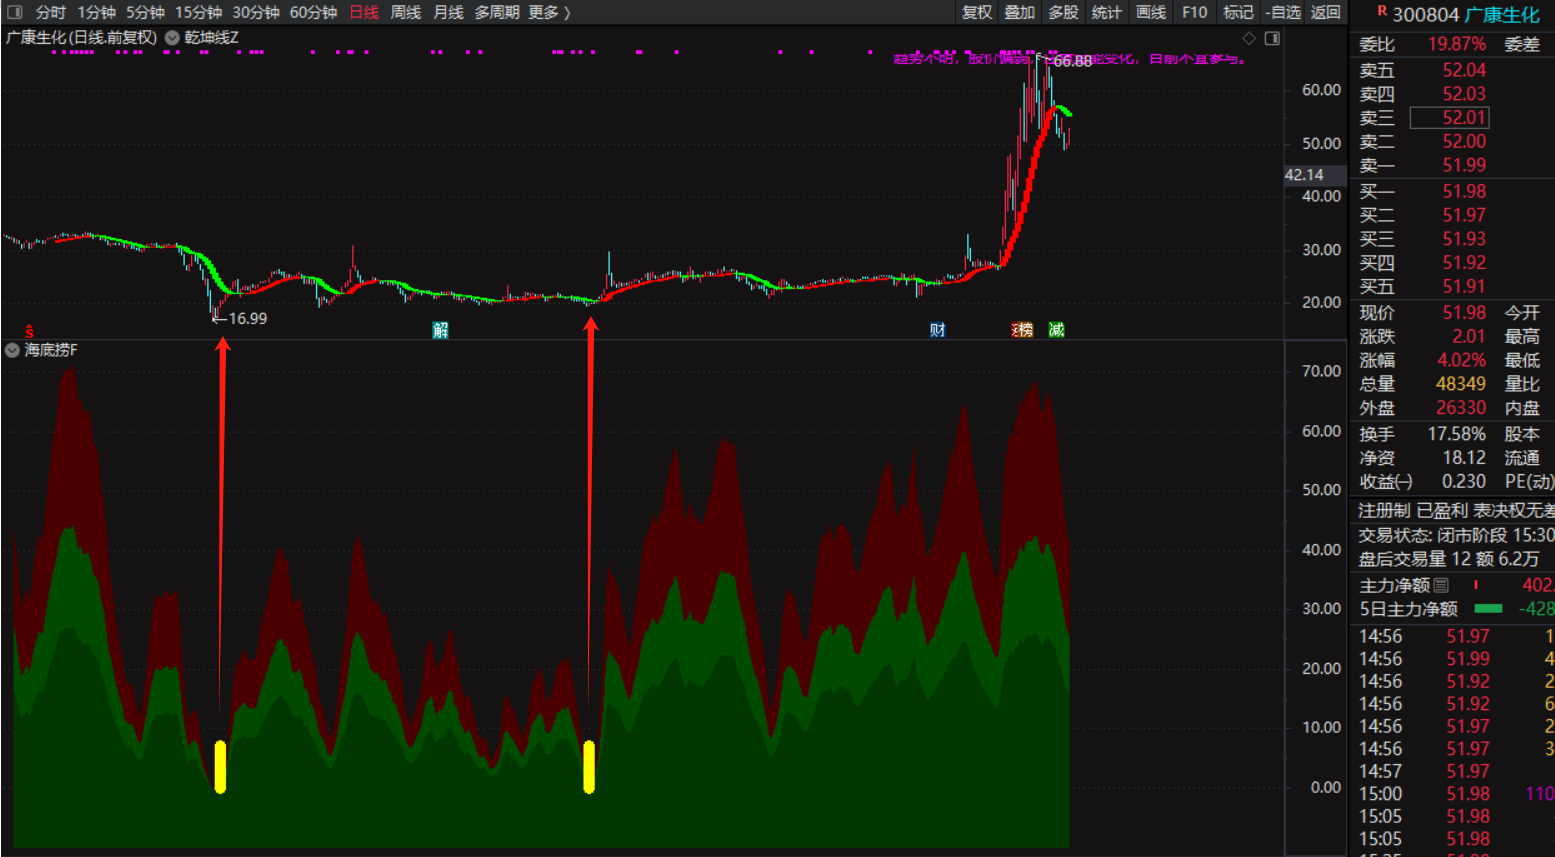Click the 财 financial marker icon

937,330
